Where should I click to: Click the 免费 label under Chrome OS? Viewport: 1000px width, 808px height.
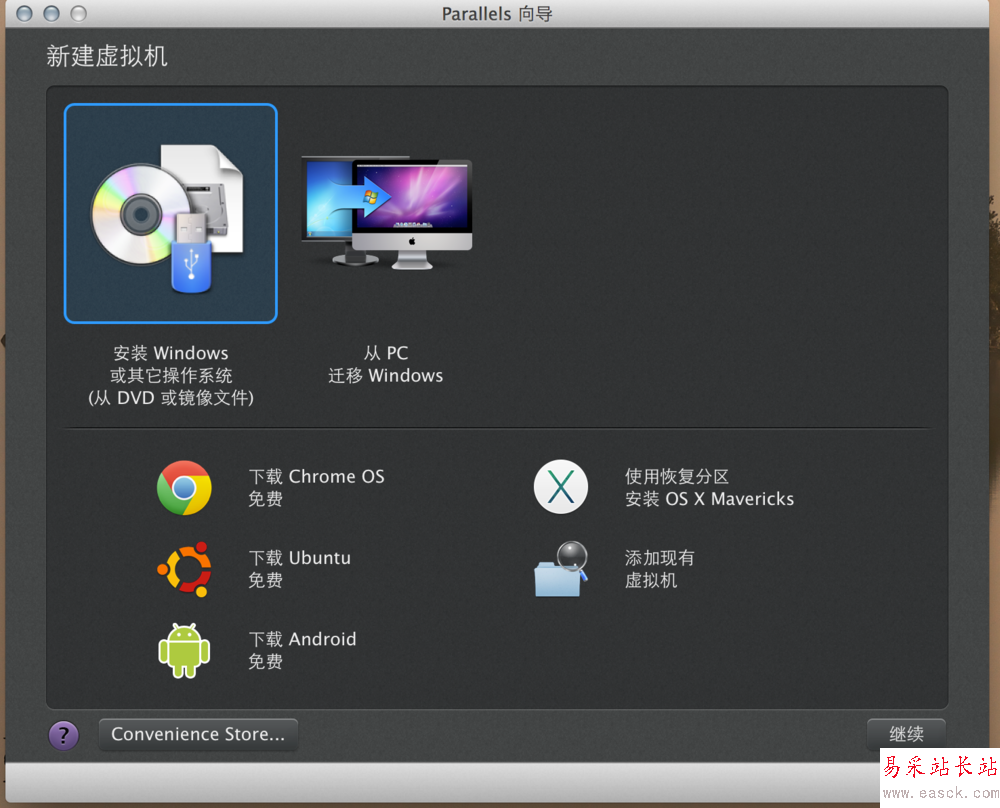coord(265,499)
